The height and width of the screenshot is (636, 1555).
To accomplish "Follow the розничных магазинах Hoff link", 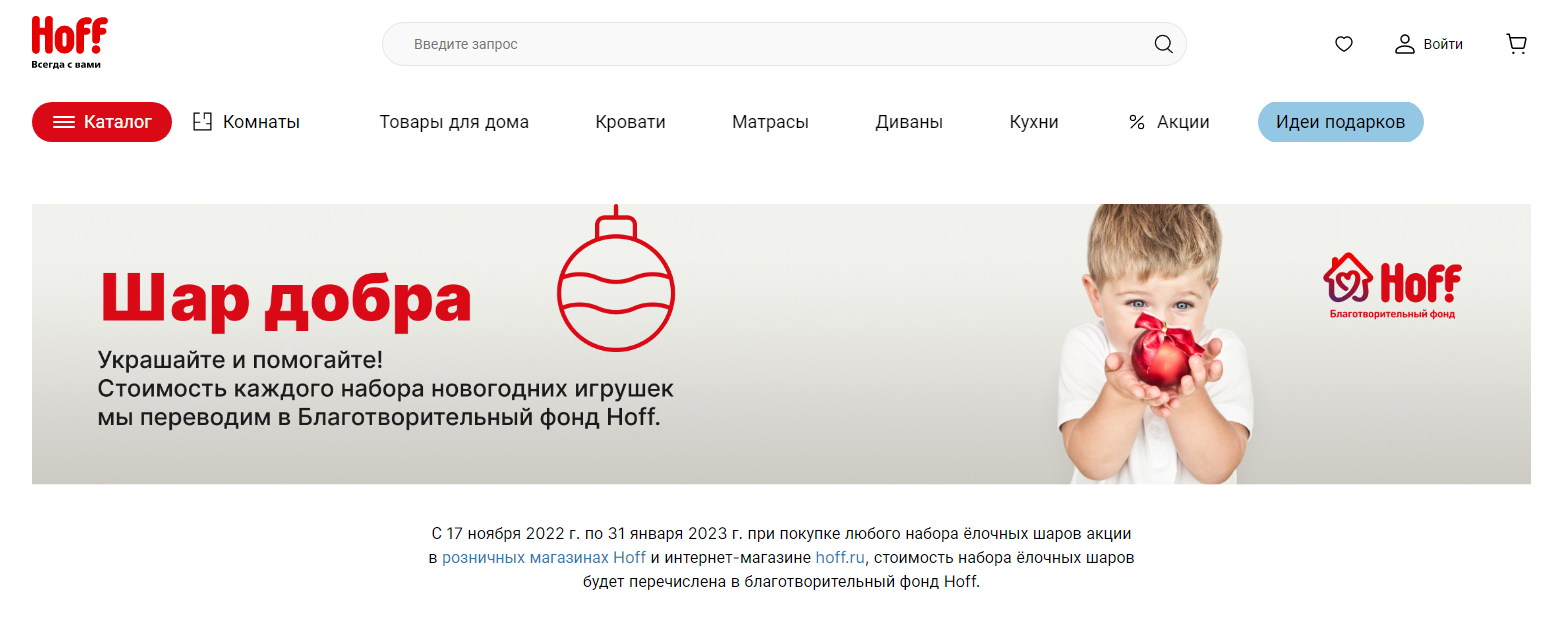I will pos(544,557).
